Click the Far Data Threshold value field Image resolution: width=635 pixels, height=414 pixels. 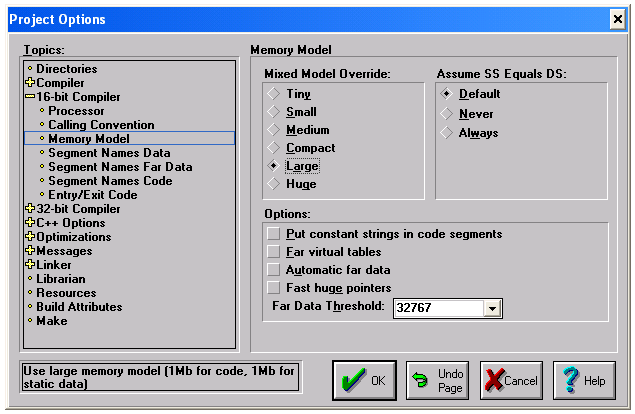(x=439, y=309)
